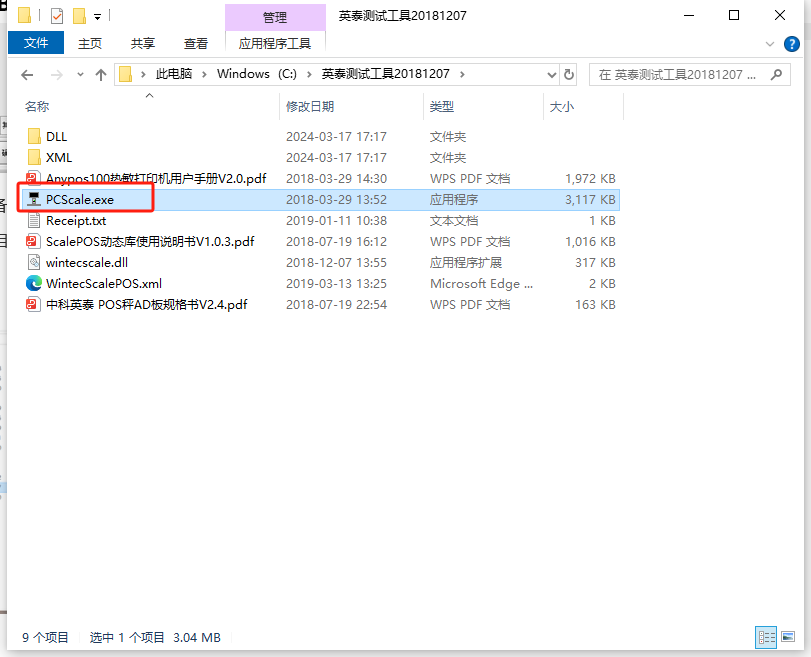Click the back navigation arrow
Viewport: 811px width, 657px height.
click(27, 75)
